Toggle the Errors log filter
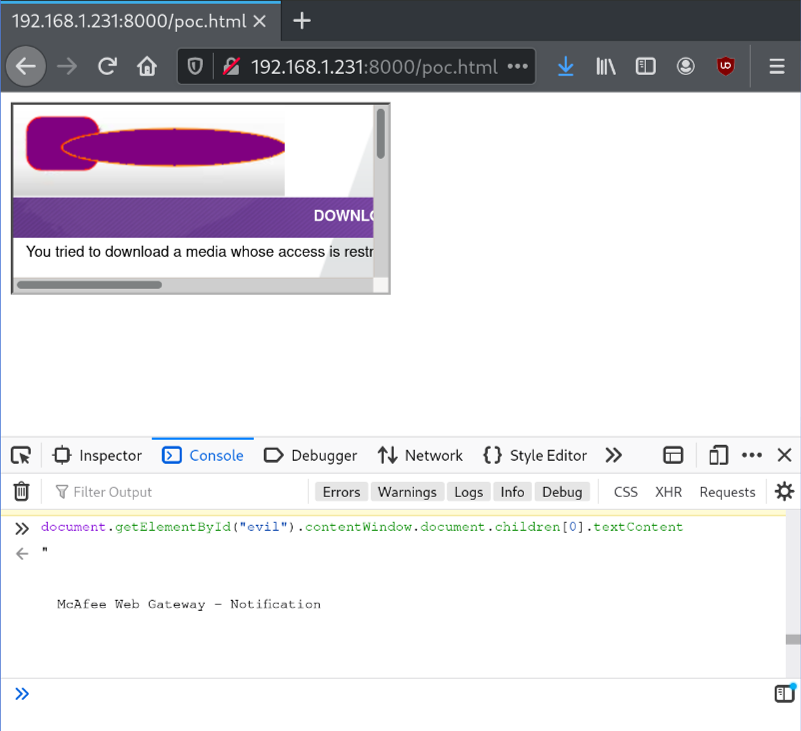801x731 pixels. pos(341,492)
